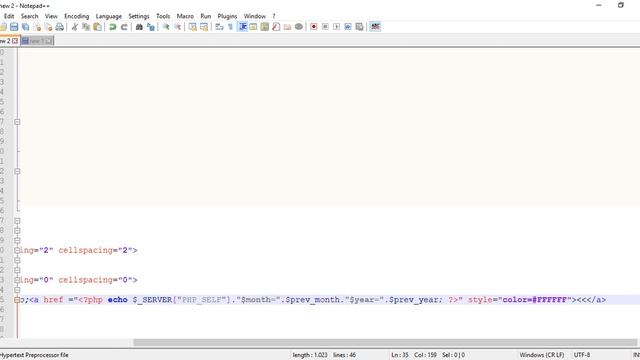This screenshot has height=360, width=640.
Task: Open the ? help menu
Action: tap(274, 16)
